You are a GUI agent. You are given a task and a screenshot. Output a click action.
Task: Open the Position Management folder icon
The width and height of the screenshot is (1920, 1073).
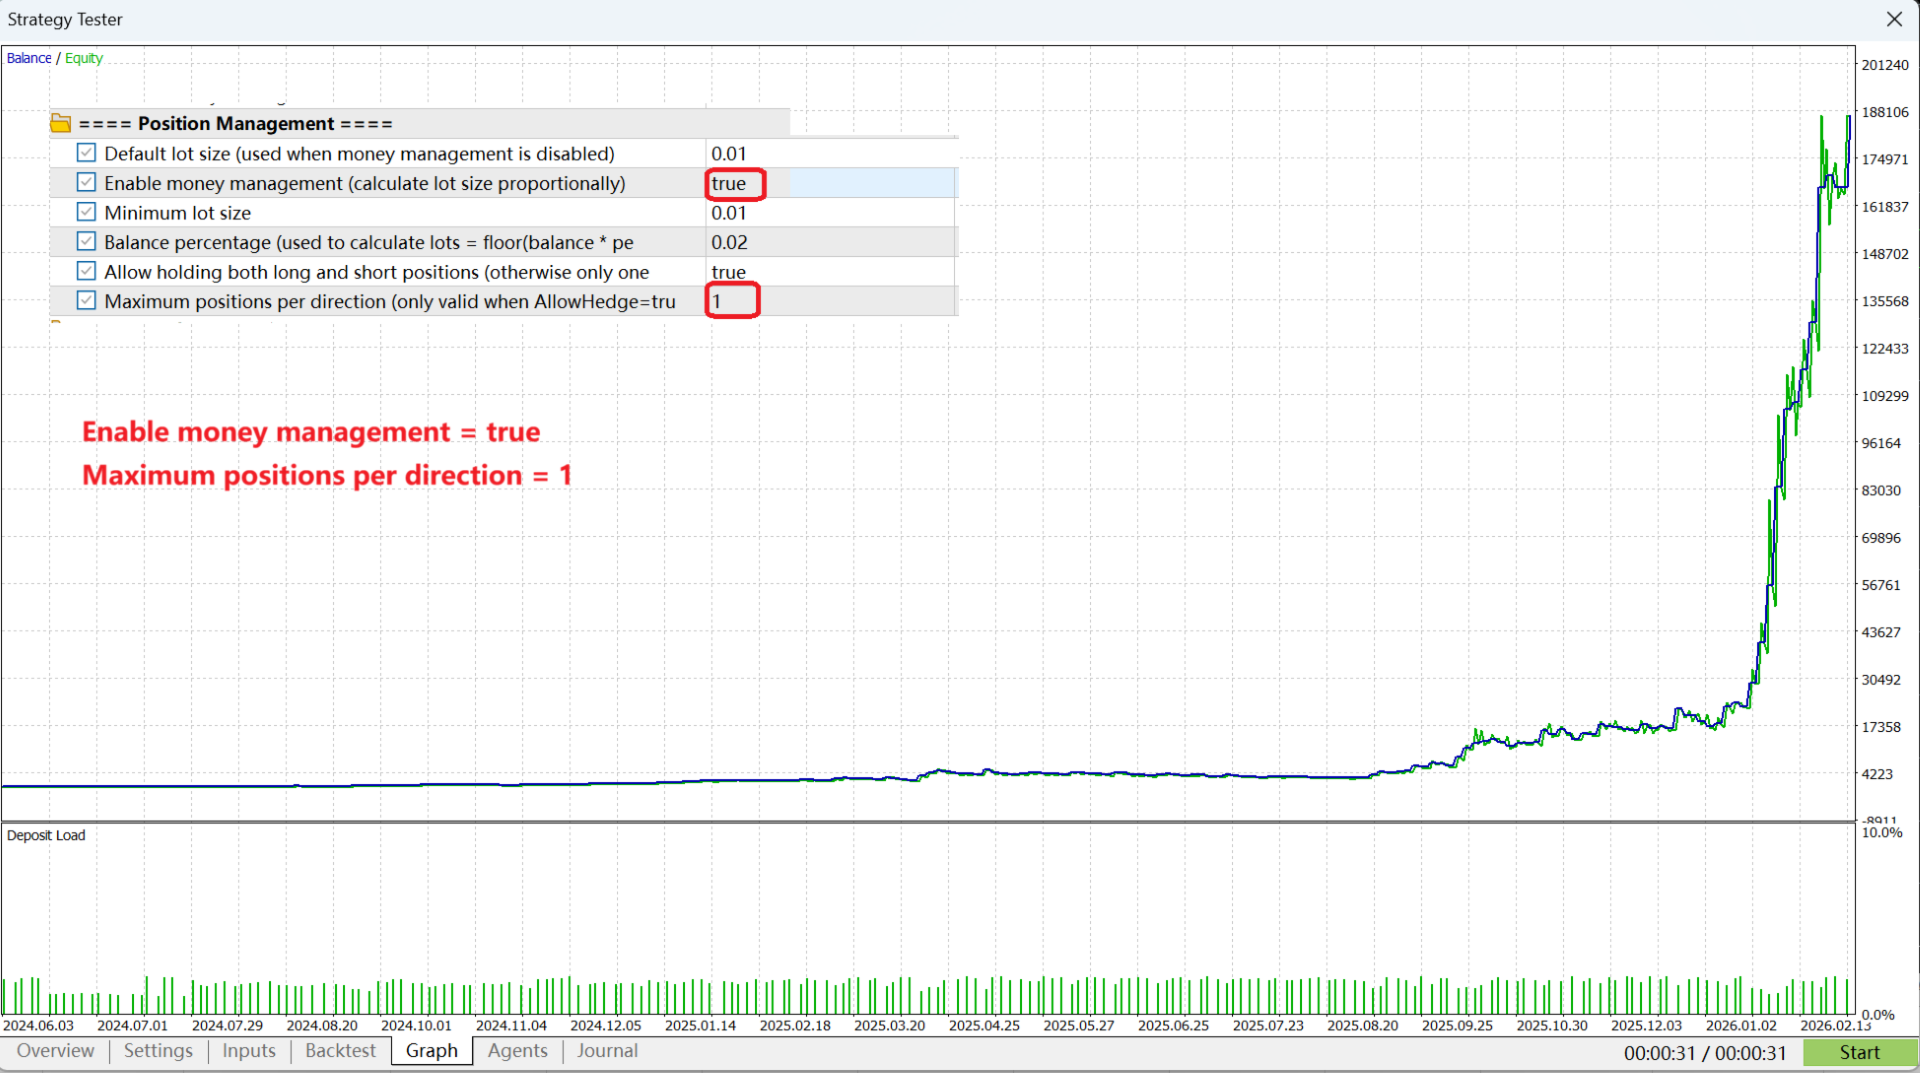61,123
